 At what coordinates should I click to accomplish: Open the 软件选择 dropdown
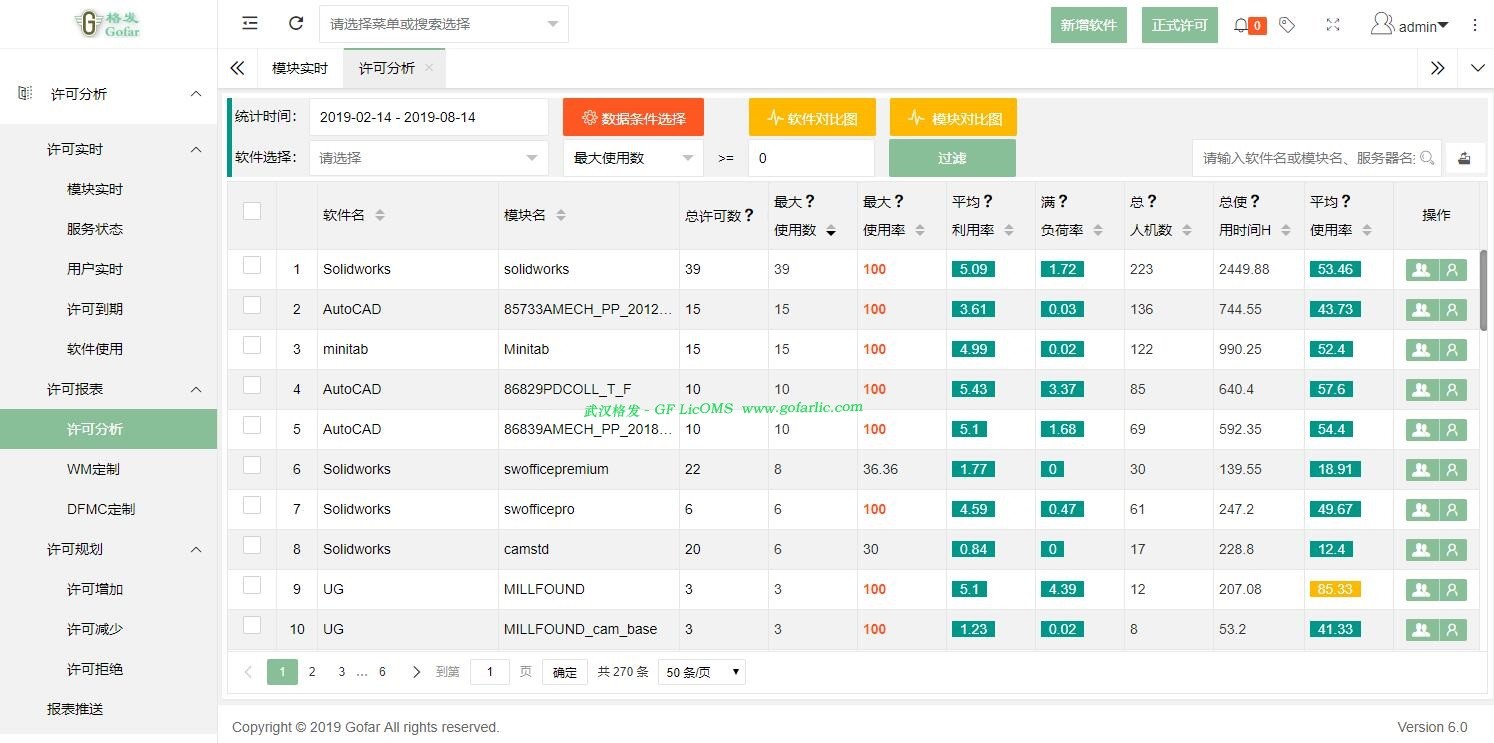point(428,158)
